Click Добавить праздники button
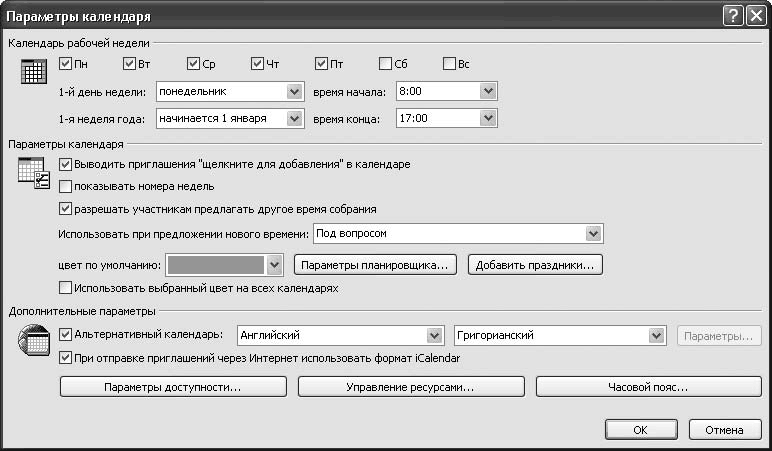This screenshot has height=451, width=772. (535, 265)
